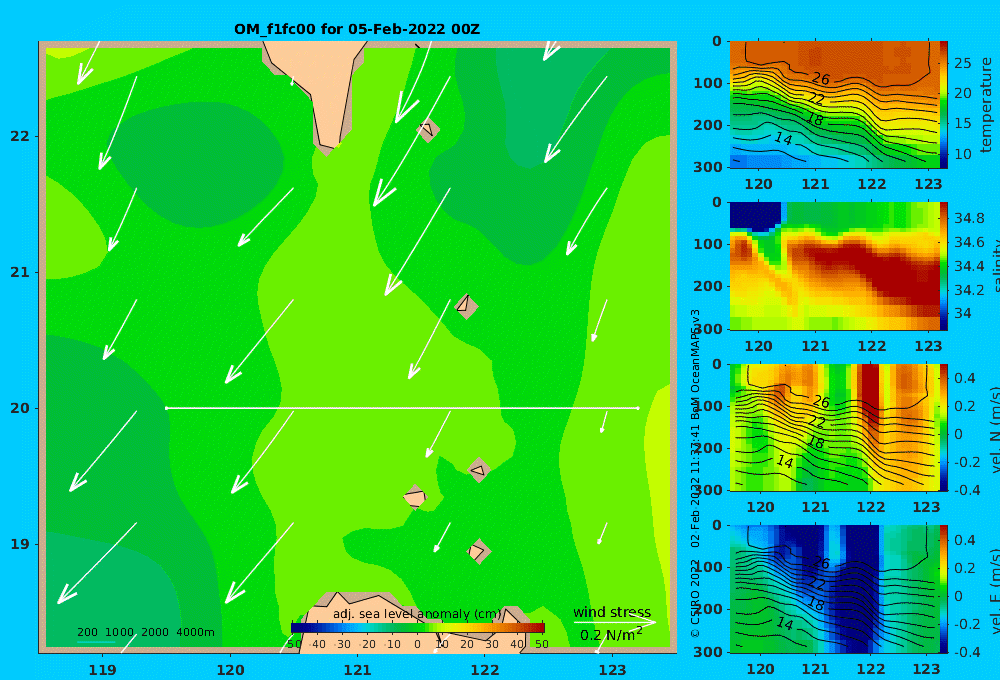1000x680 pixels.
Task: Click the 'adj. sea level anomaly (cm)' label
Action: [417, 614]
